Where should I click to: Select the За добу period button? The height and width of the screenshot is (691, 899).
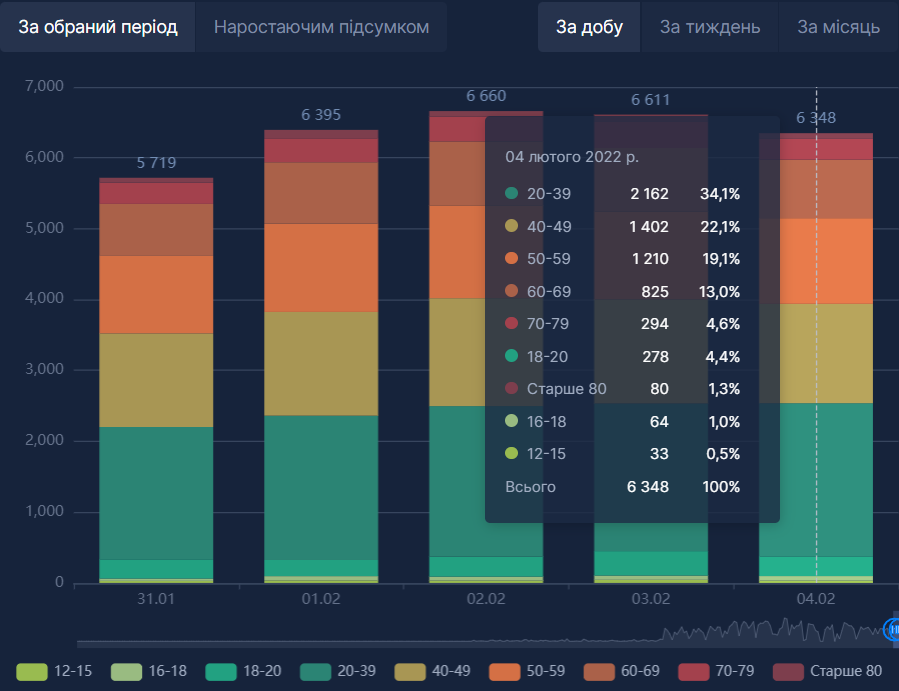coord(590,27)
